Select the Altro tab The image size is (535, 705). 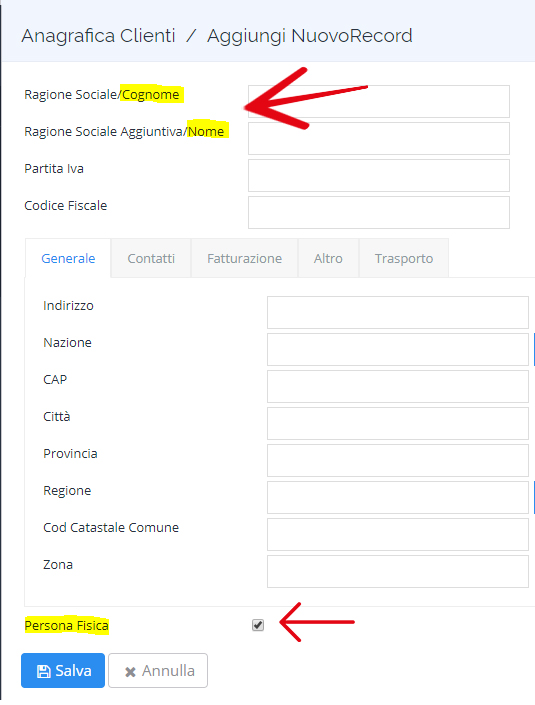pyautogui.click(x=328, y=258)
